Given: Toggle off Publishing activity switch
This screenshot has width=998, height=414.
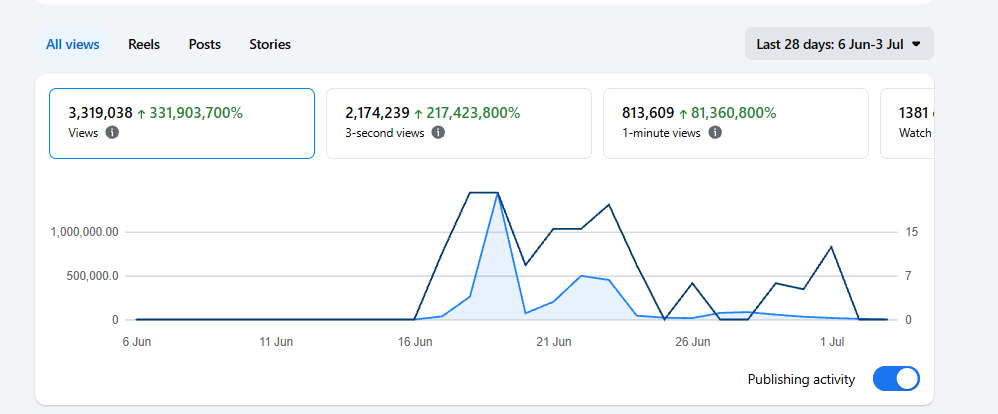Looking at the screenshot, I should (x=896, y=379).
